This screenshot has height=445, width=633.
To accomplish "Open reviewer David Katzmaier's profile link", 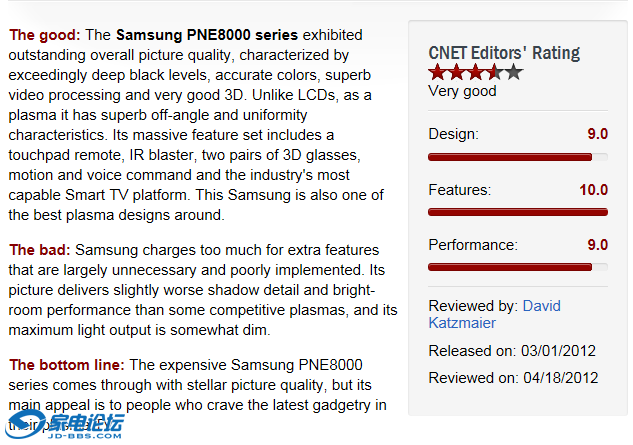I will 494,314.
